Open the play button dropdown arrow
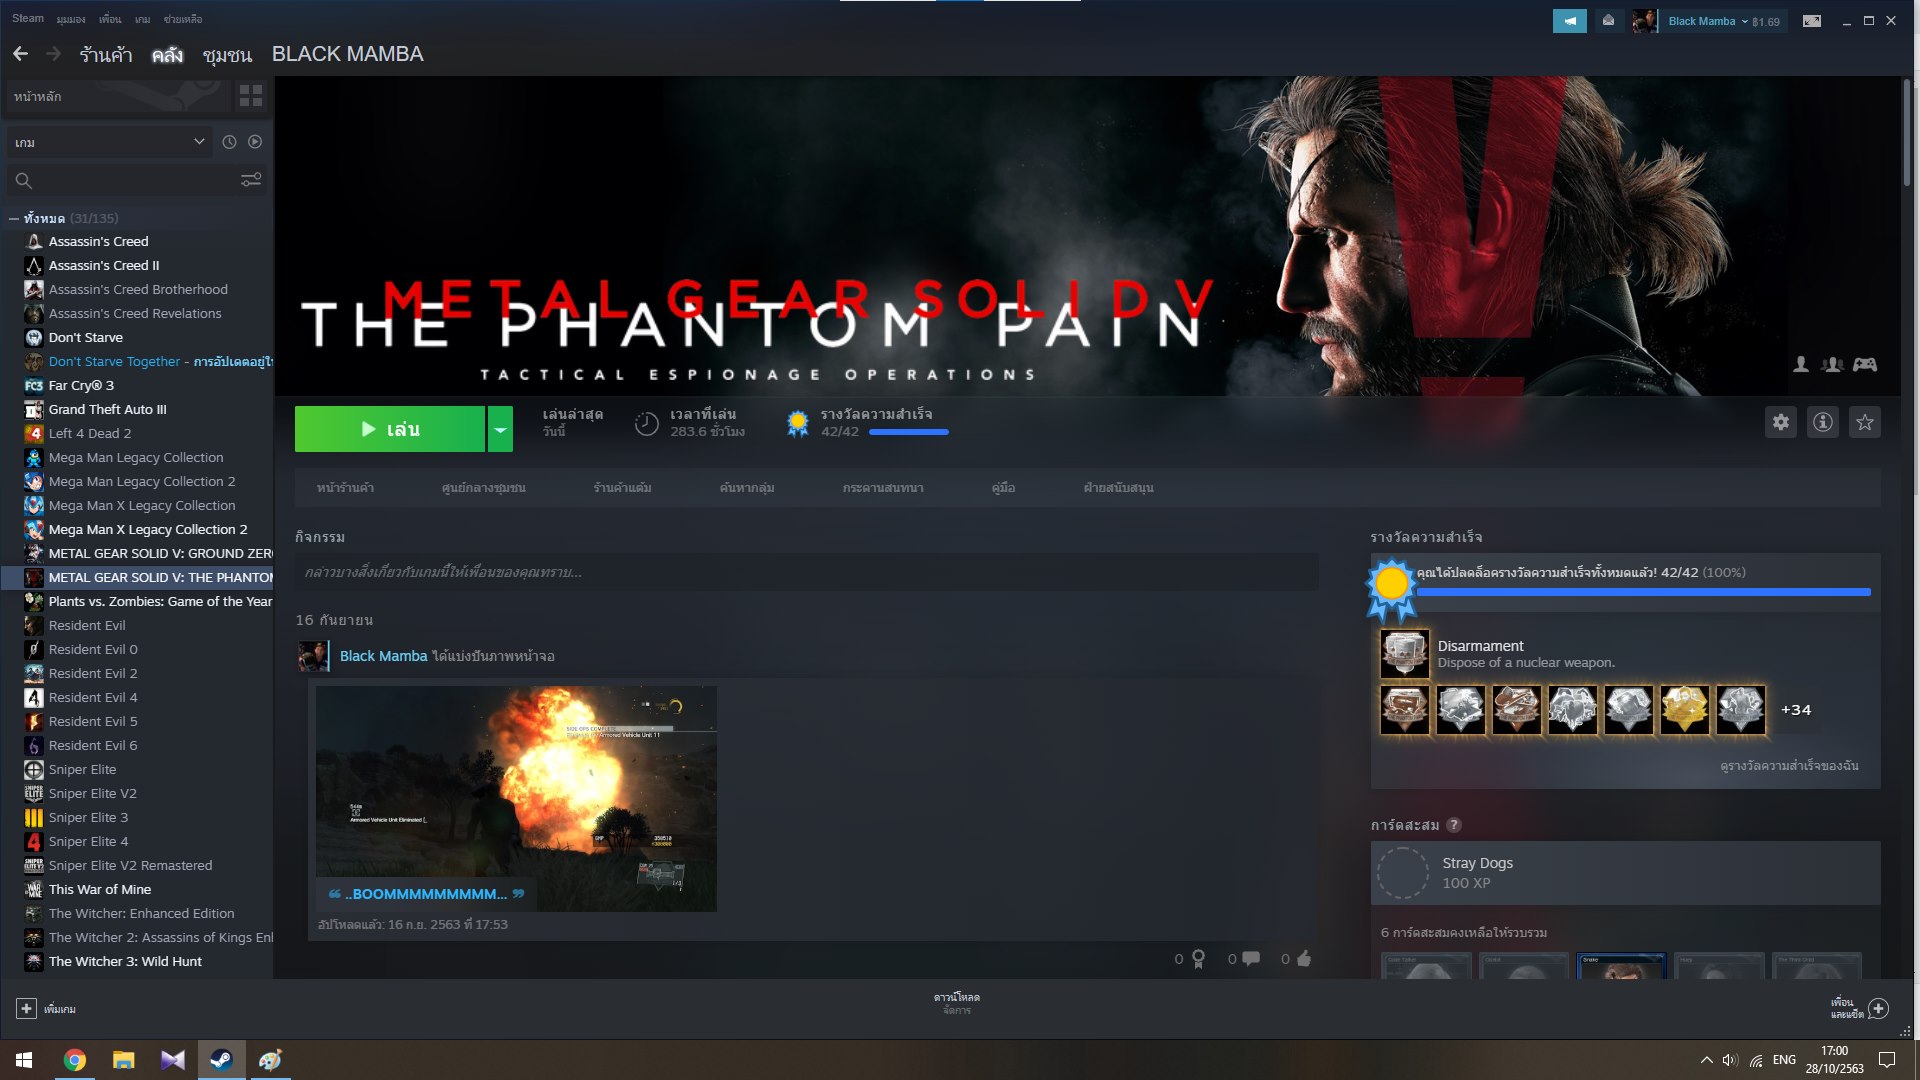The height and width of the screenshot is (1080, 1920). pyautogui.click(x=500, y=429)
